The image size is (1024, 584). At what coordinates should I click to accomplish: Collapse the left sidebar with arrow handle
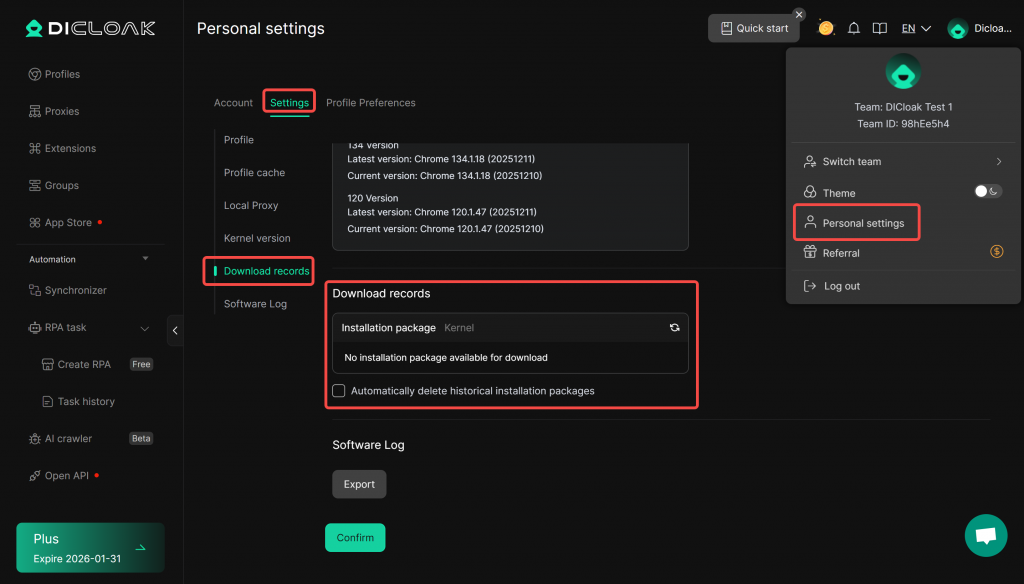click(175, 330)
